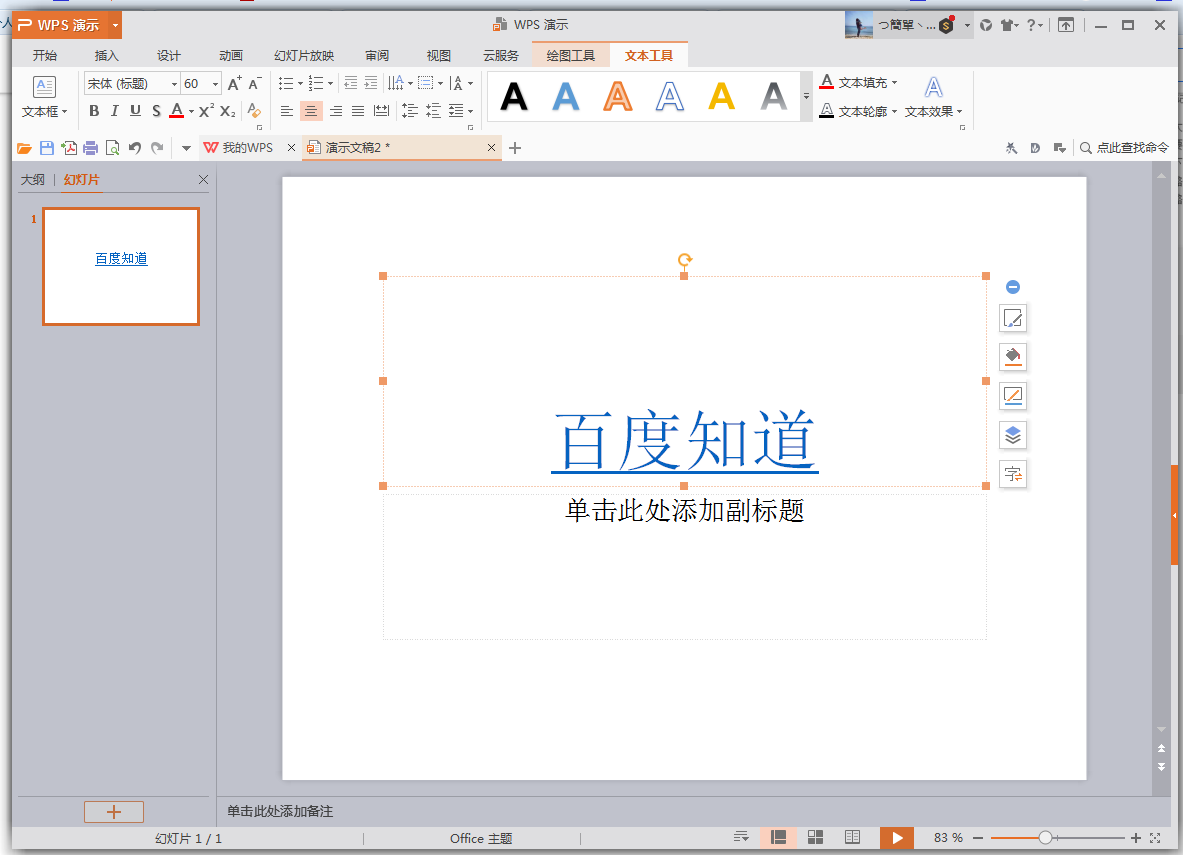Click the 百度知道 hyperlink on the slide
This screenshot has height=855, width=1183.
coord(684,438)
